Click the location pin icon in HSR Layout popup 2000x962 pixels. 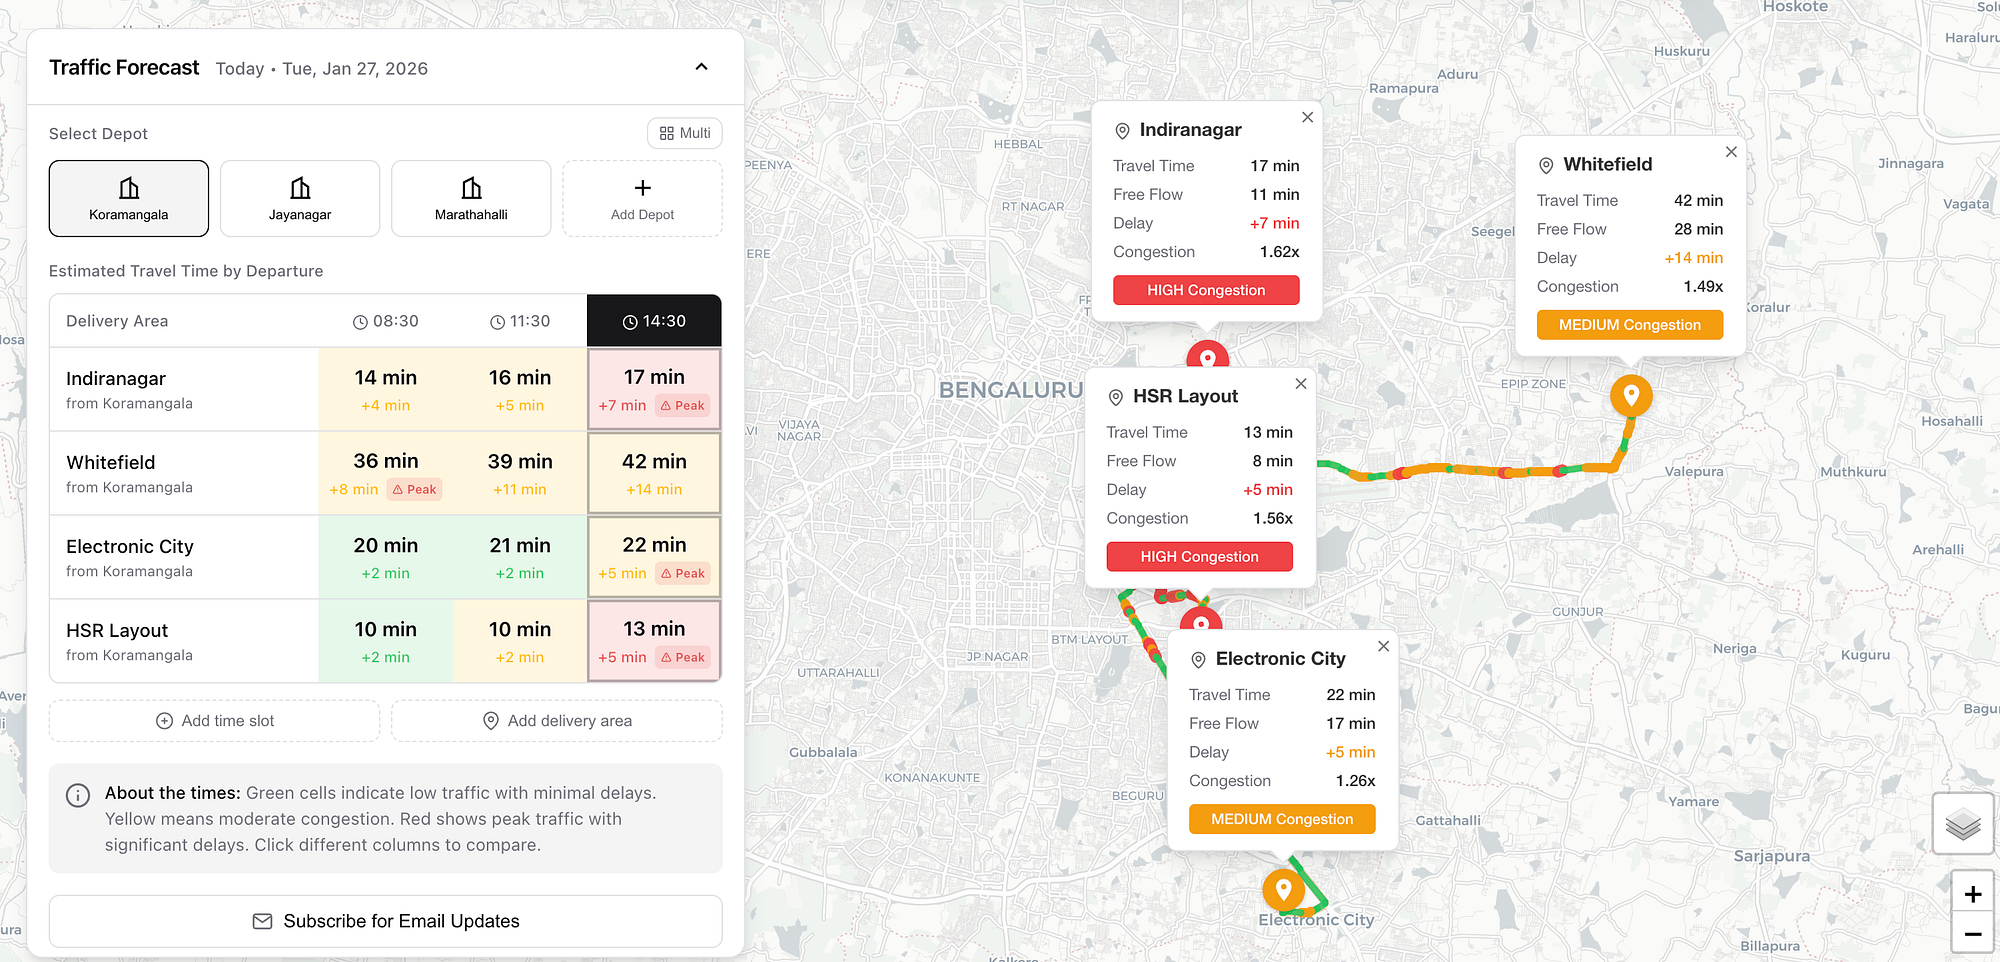click(1116, 398)
